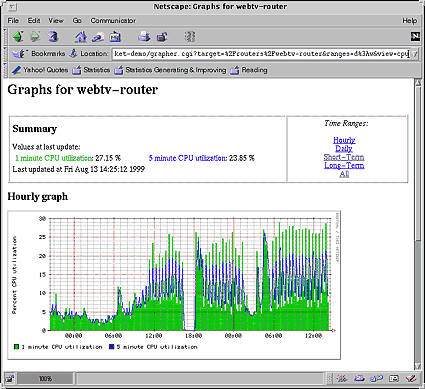The height and width of the screenshot is (389, 425).
Task: Collapse the navigation toolbar via its handle
Action: (x=5, y=36)
